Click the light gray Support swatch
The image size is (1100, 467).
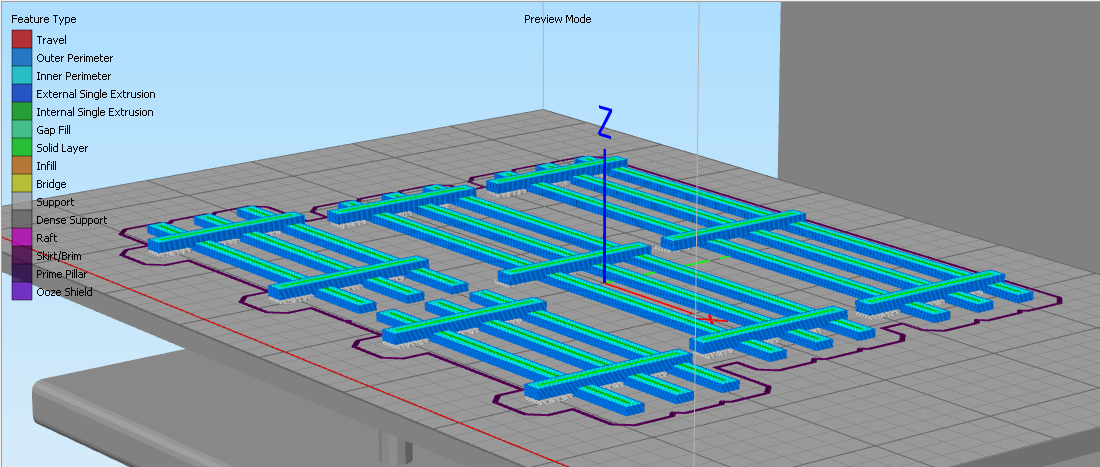tap(21, 202)
